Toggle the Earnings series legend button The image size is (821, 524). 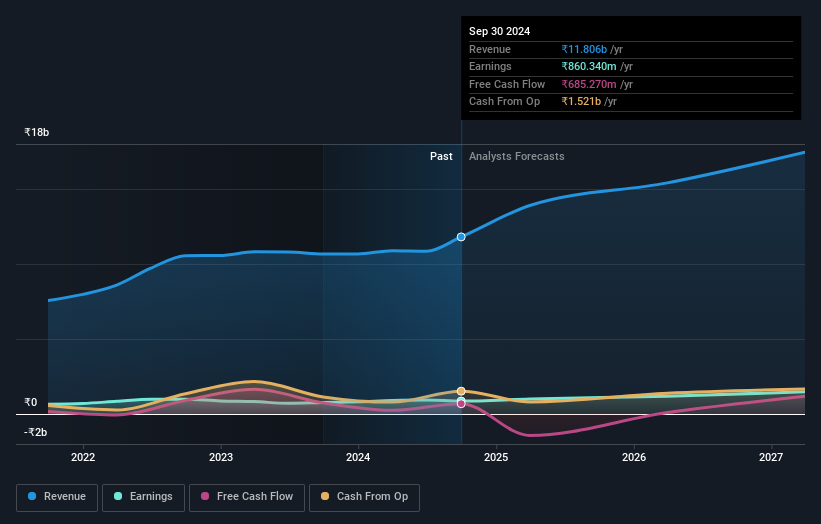coord(143,497)
